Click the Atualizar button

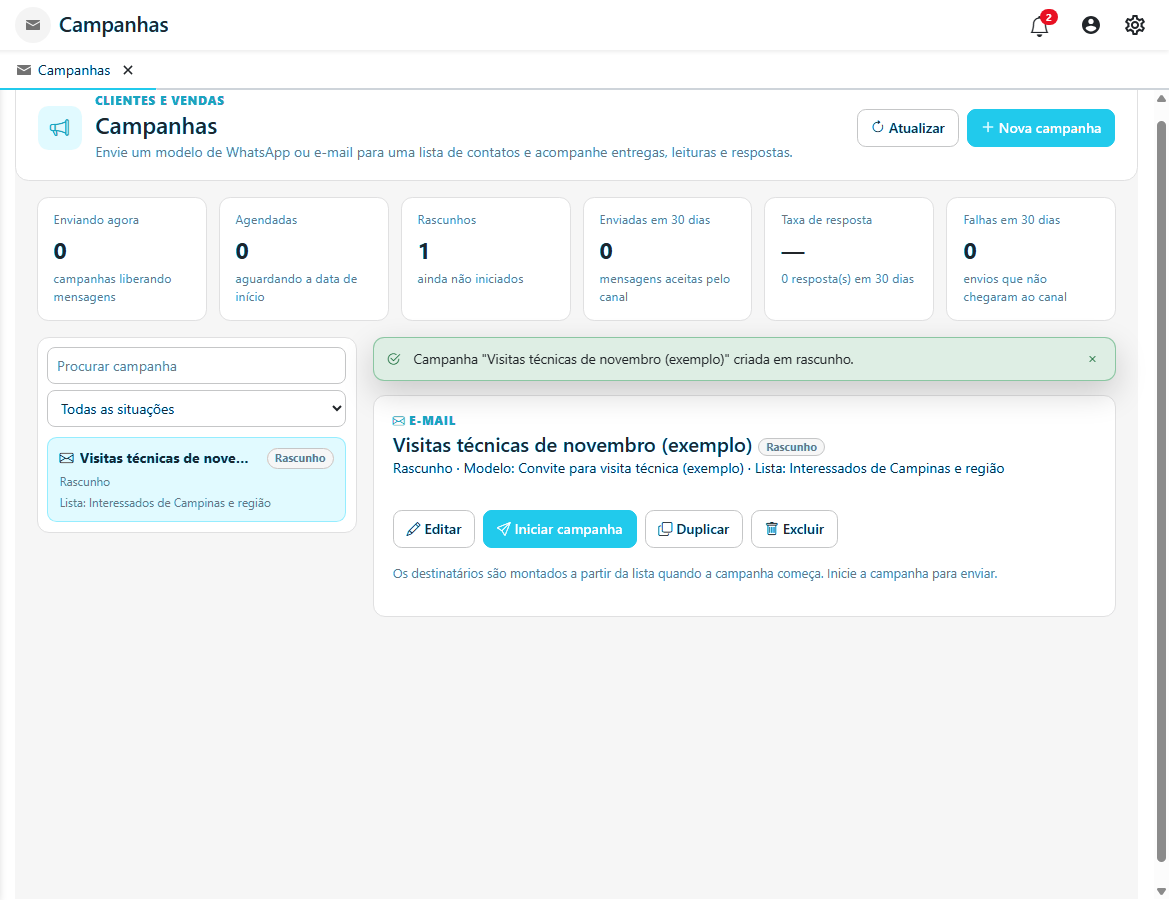pyautogui.click(x=907, y=128)
